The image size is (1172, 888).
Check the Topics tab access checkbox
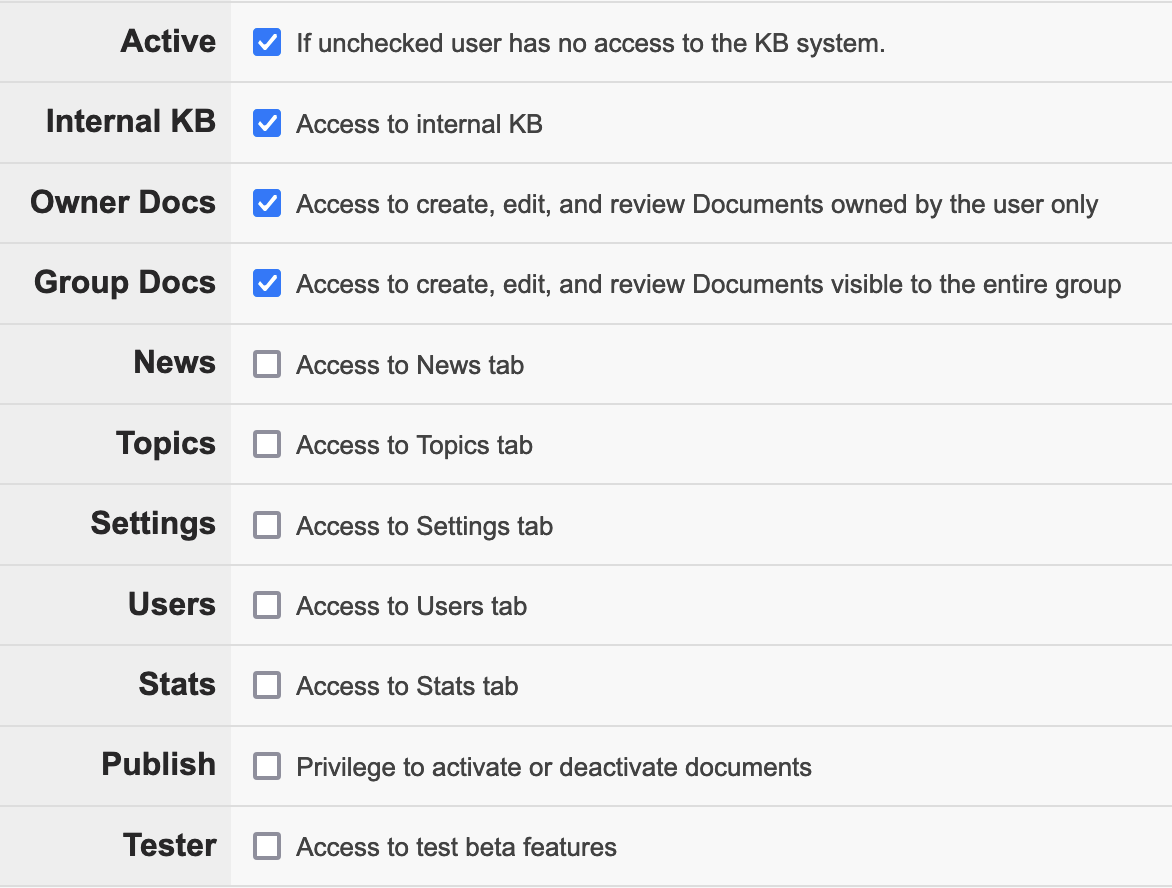pyautogui.click(x=267, y=445)
